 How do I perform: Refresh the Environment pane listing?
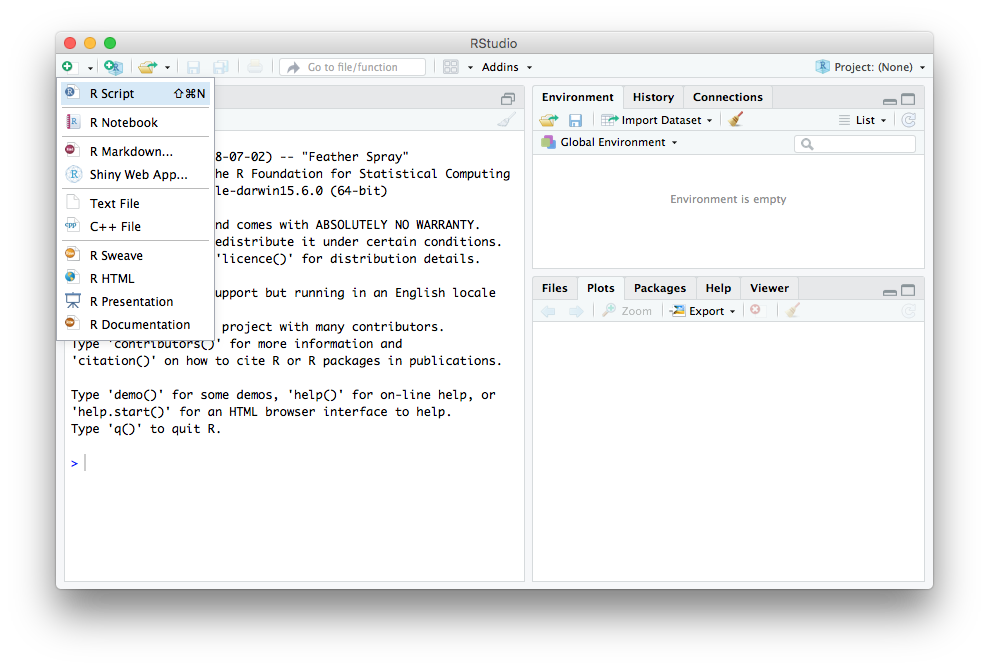[908, 119]
